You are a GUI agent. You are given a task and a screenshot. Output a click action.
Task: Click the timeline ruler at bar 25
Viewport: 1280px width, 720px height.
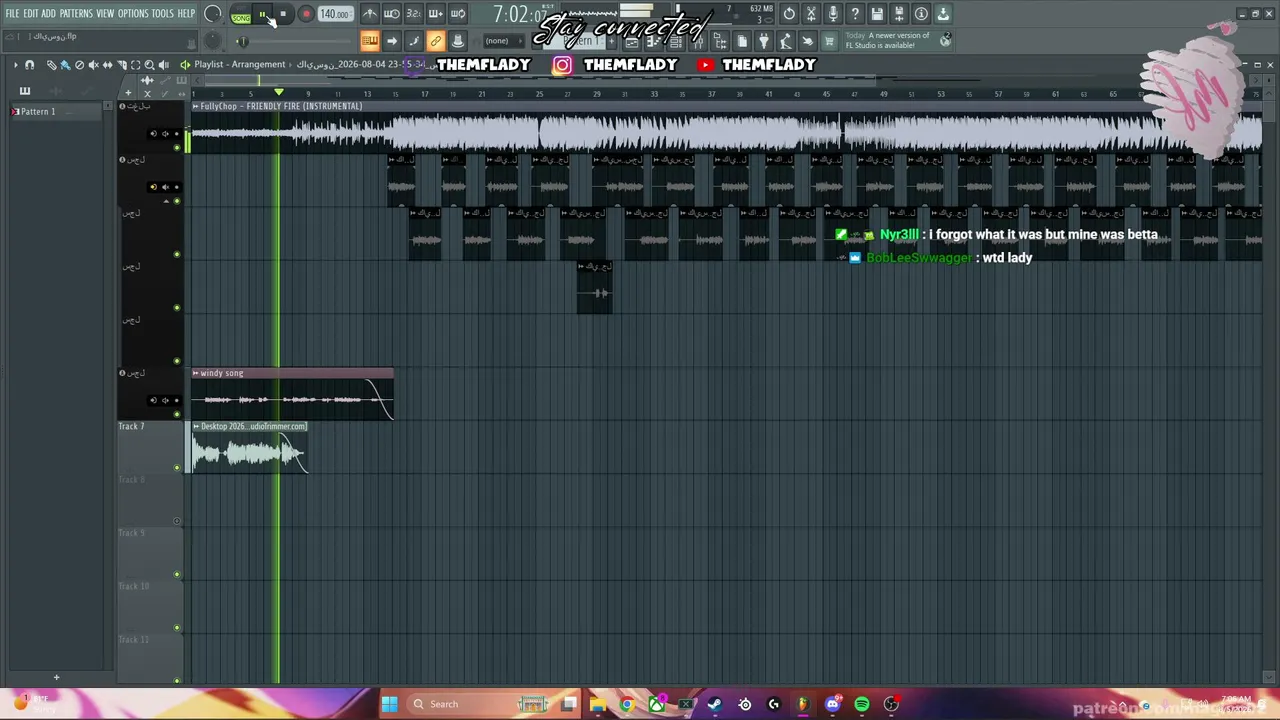click(x=539, y=94)
